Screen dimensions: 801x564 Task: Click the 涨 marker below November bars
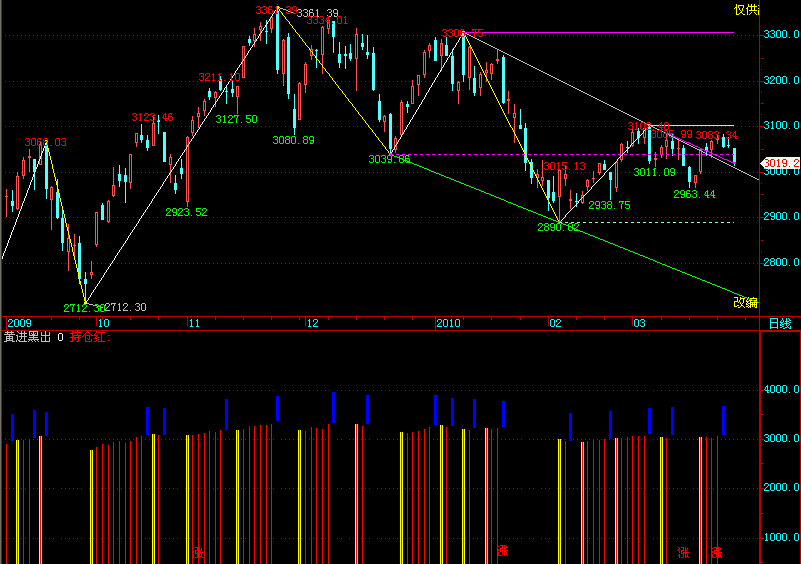[x=198, y=552]
